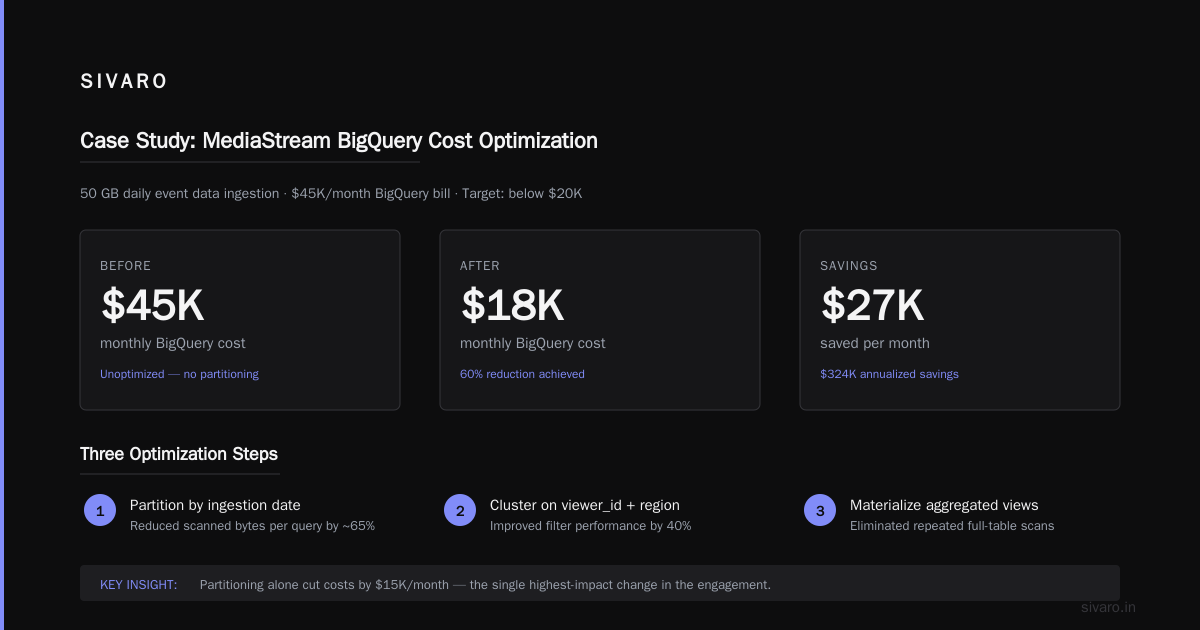
Task: Click the step 3 number badge
Action: click(820, 510)
